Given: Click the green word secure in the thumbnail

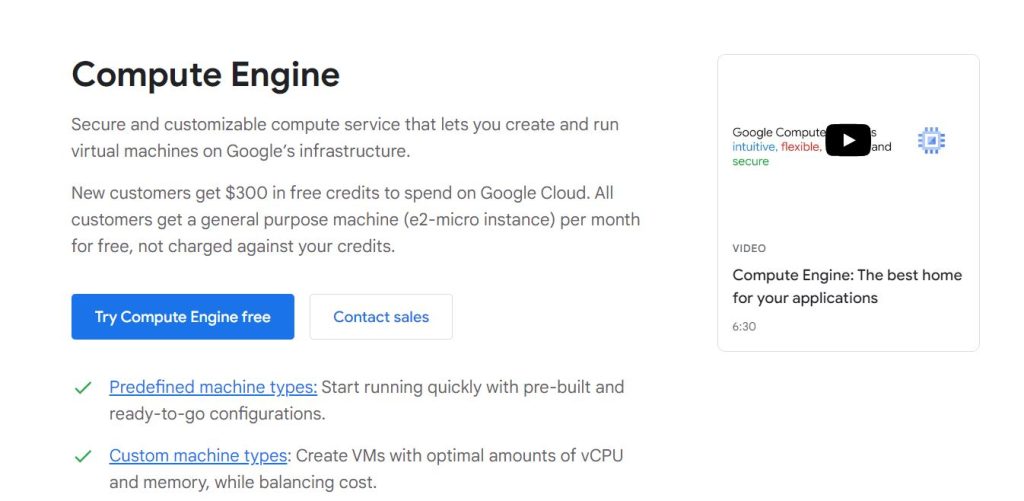Looking at the screenshot, I should point(750,161).
